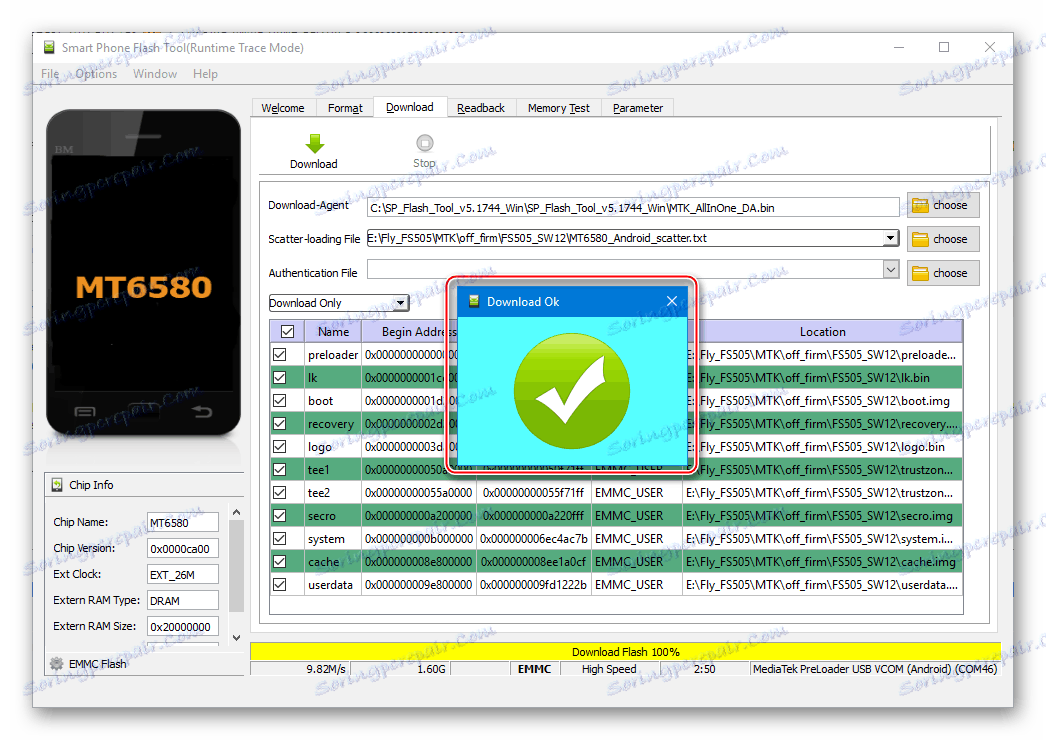Click the MediaTek PreLoader USB VCOM status
The height and width of the screenshot is (740, 1046).
(x=875, y=669)
